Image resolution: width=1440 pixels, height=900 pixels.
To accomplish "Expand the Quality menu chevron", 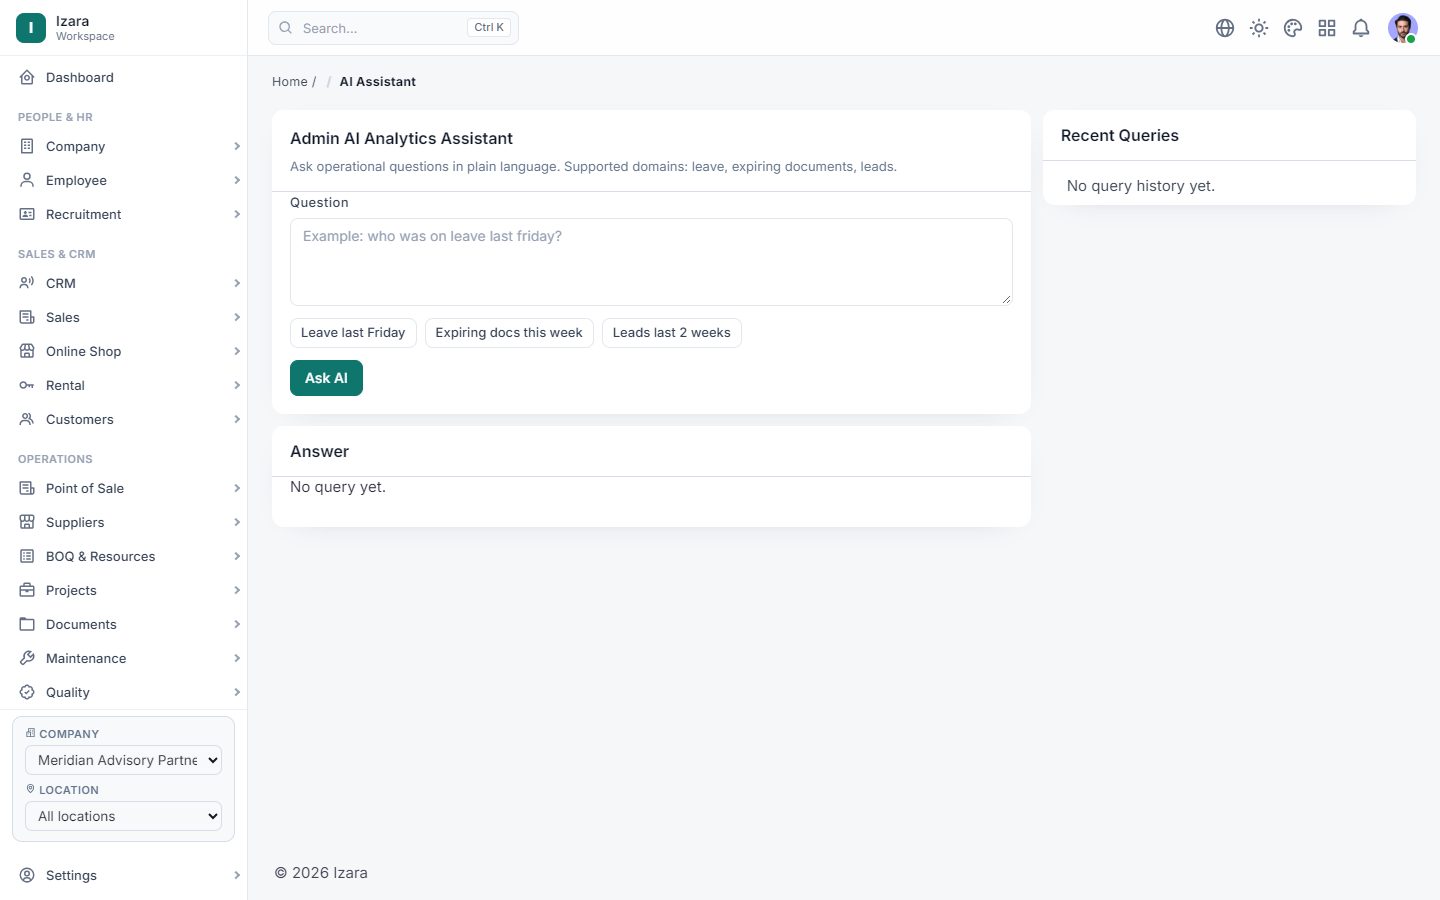I will coord(237,692).
